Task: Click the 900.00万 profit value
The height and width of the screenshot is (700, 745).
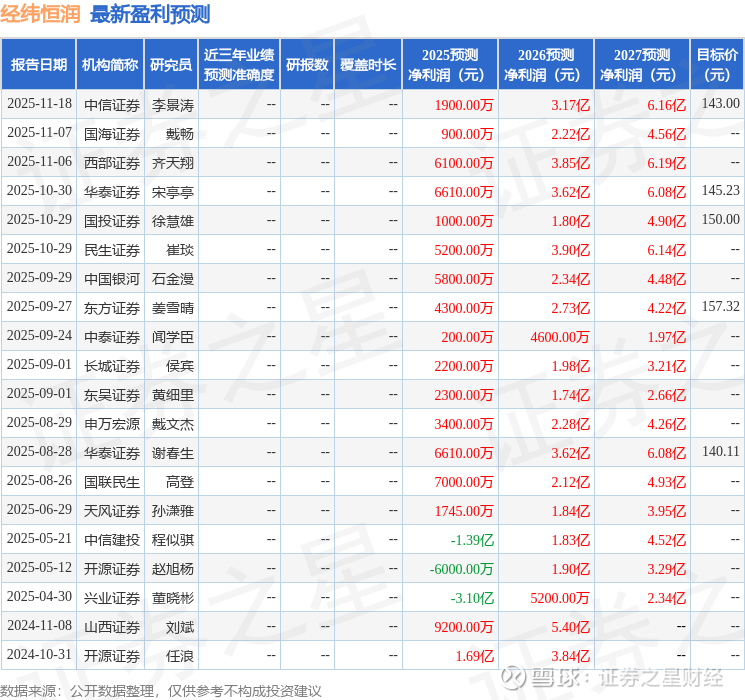Action: click(x=467, y=134)
